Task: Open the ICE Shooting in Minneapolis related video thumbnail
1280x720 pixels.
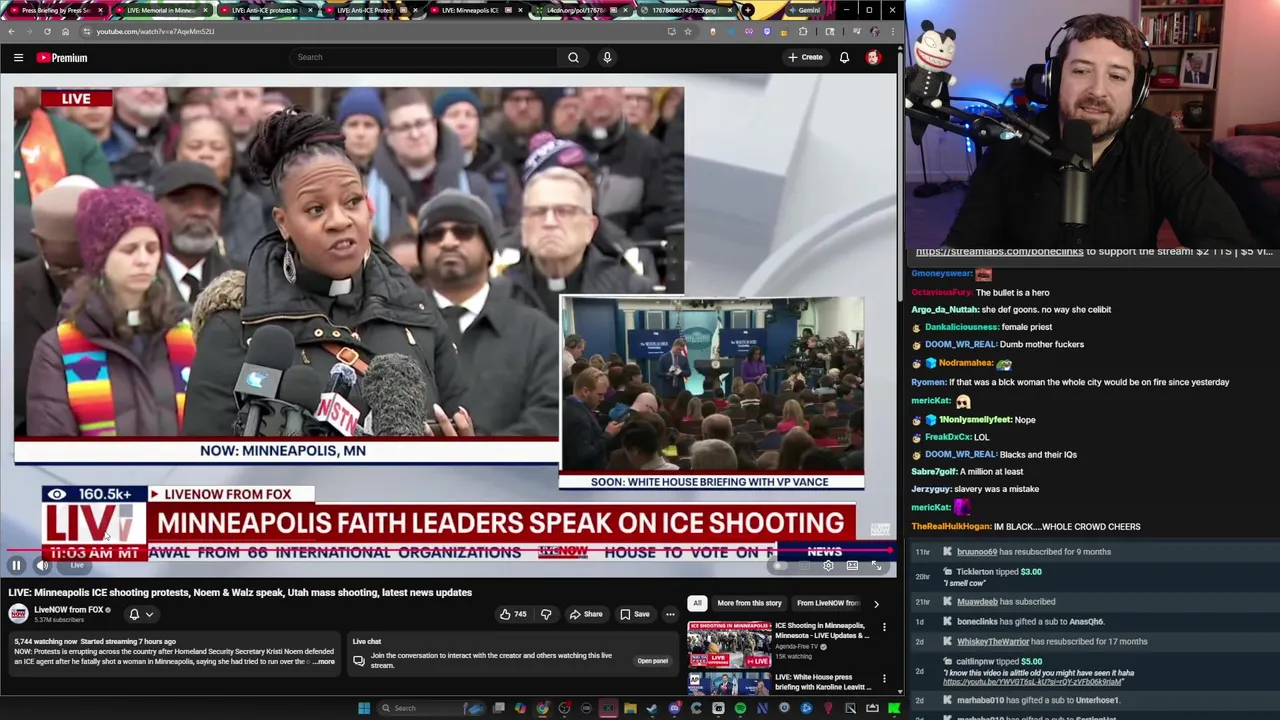Action: tap(729, 645)
